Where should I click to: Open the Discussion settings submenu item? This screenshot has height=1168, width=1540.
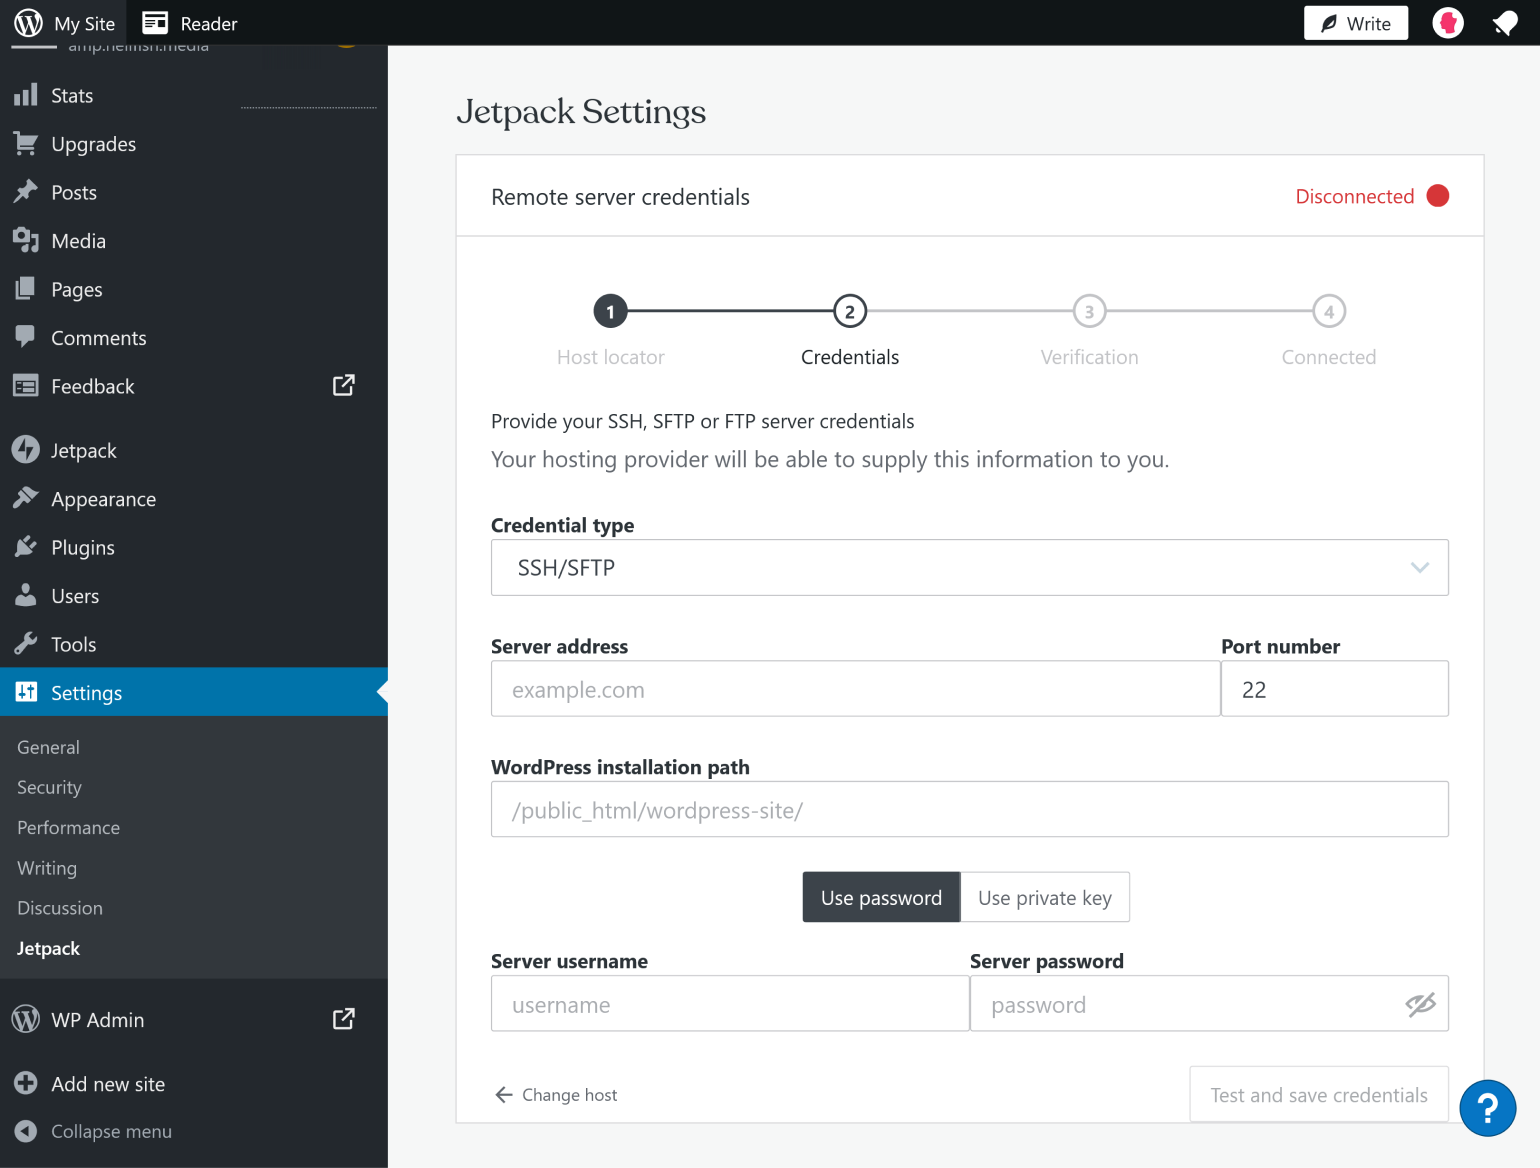(60, 908)
